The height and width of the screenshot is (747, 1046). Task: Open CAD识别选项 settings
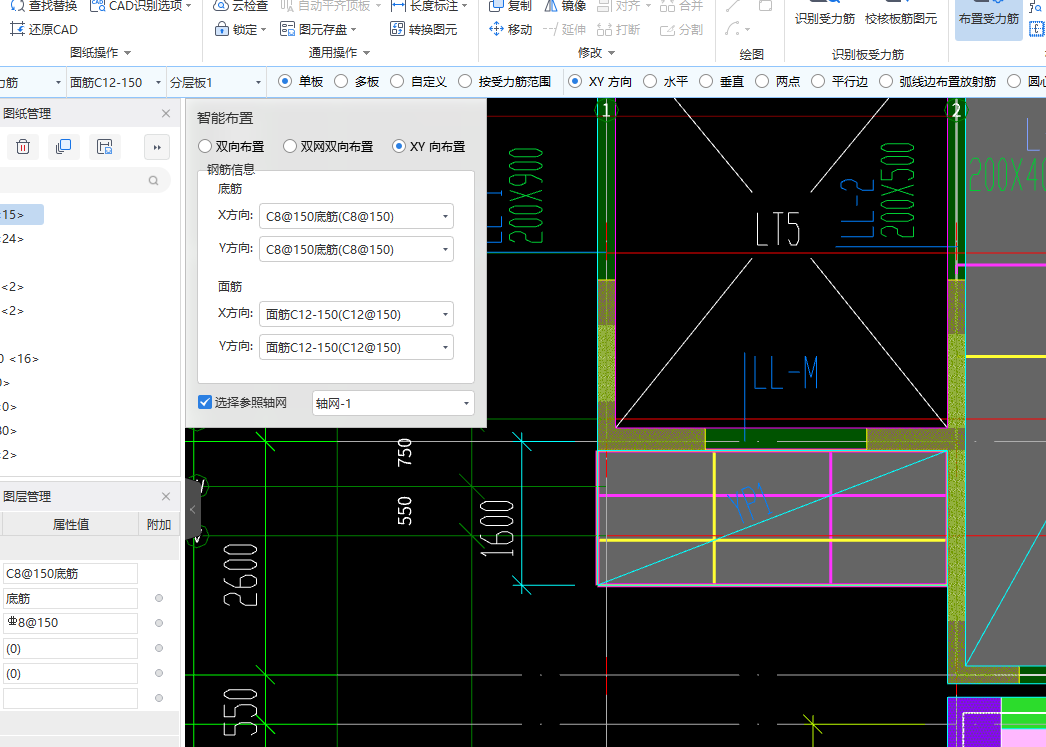point(141,5)
